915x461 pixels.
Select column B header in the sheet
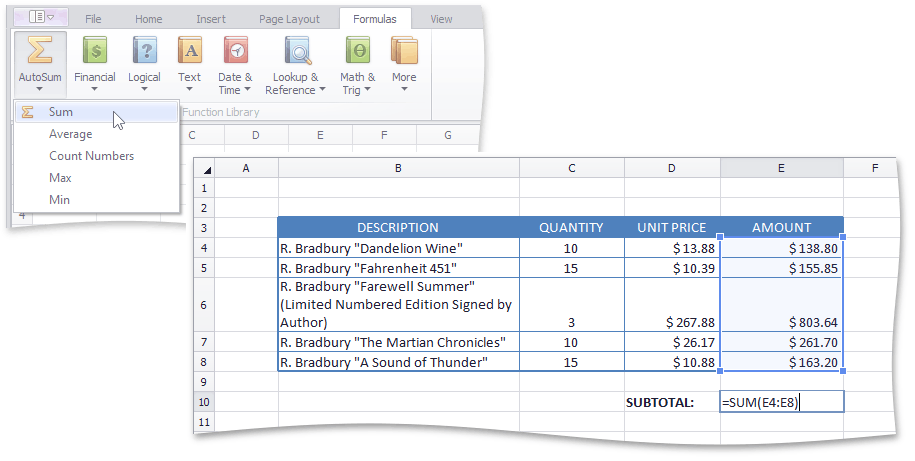399,168
